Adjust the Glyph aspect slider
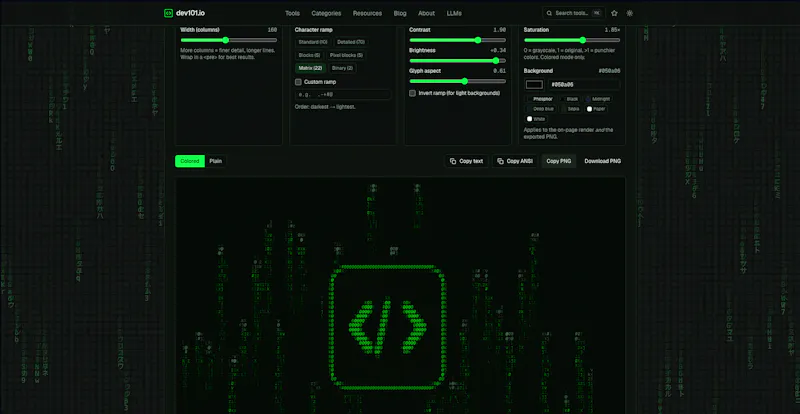Screen dimensions: 800x414 [458, 81]
